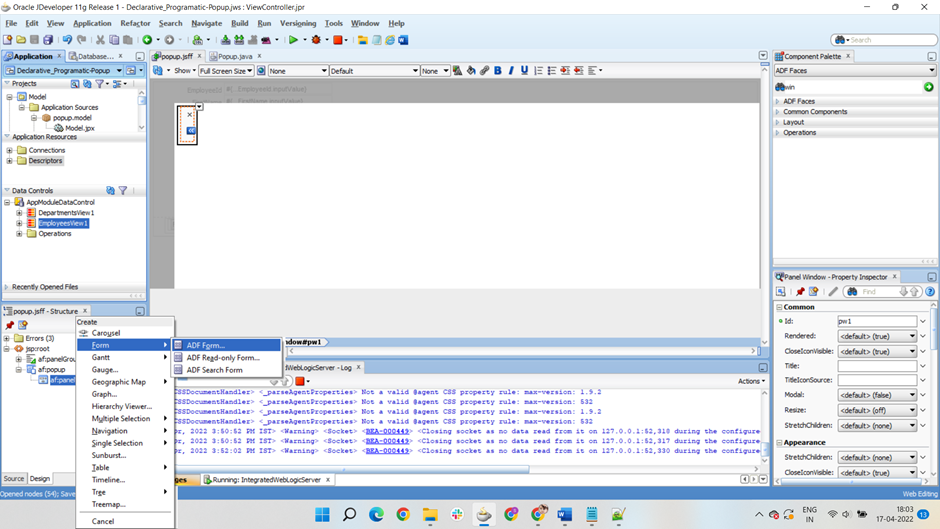Click the refresh icon in Data Controls header
Image resolution: width=940 pixels, height=529 pixels.
click(110, 190)
